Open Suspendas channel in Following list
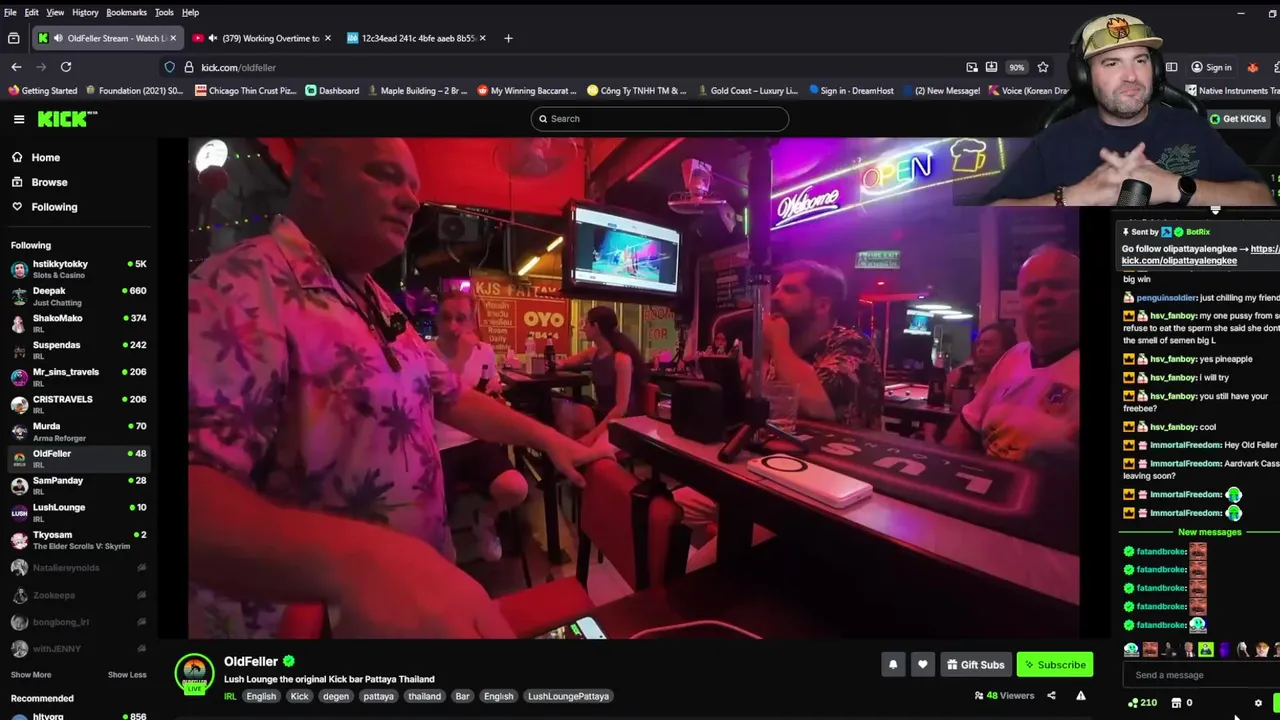Image resolution: width=1280 pixels, height=720 pixels. [79, 350]
